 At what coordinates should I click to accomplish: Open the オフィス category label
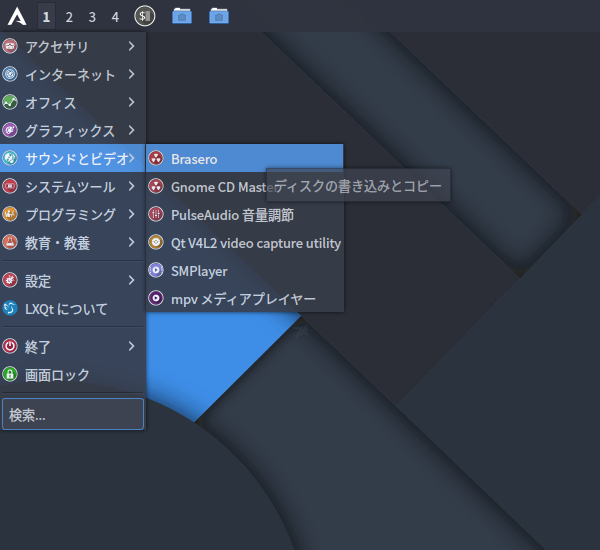51,103
